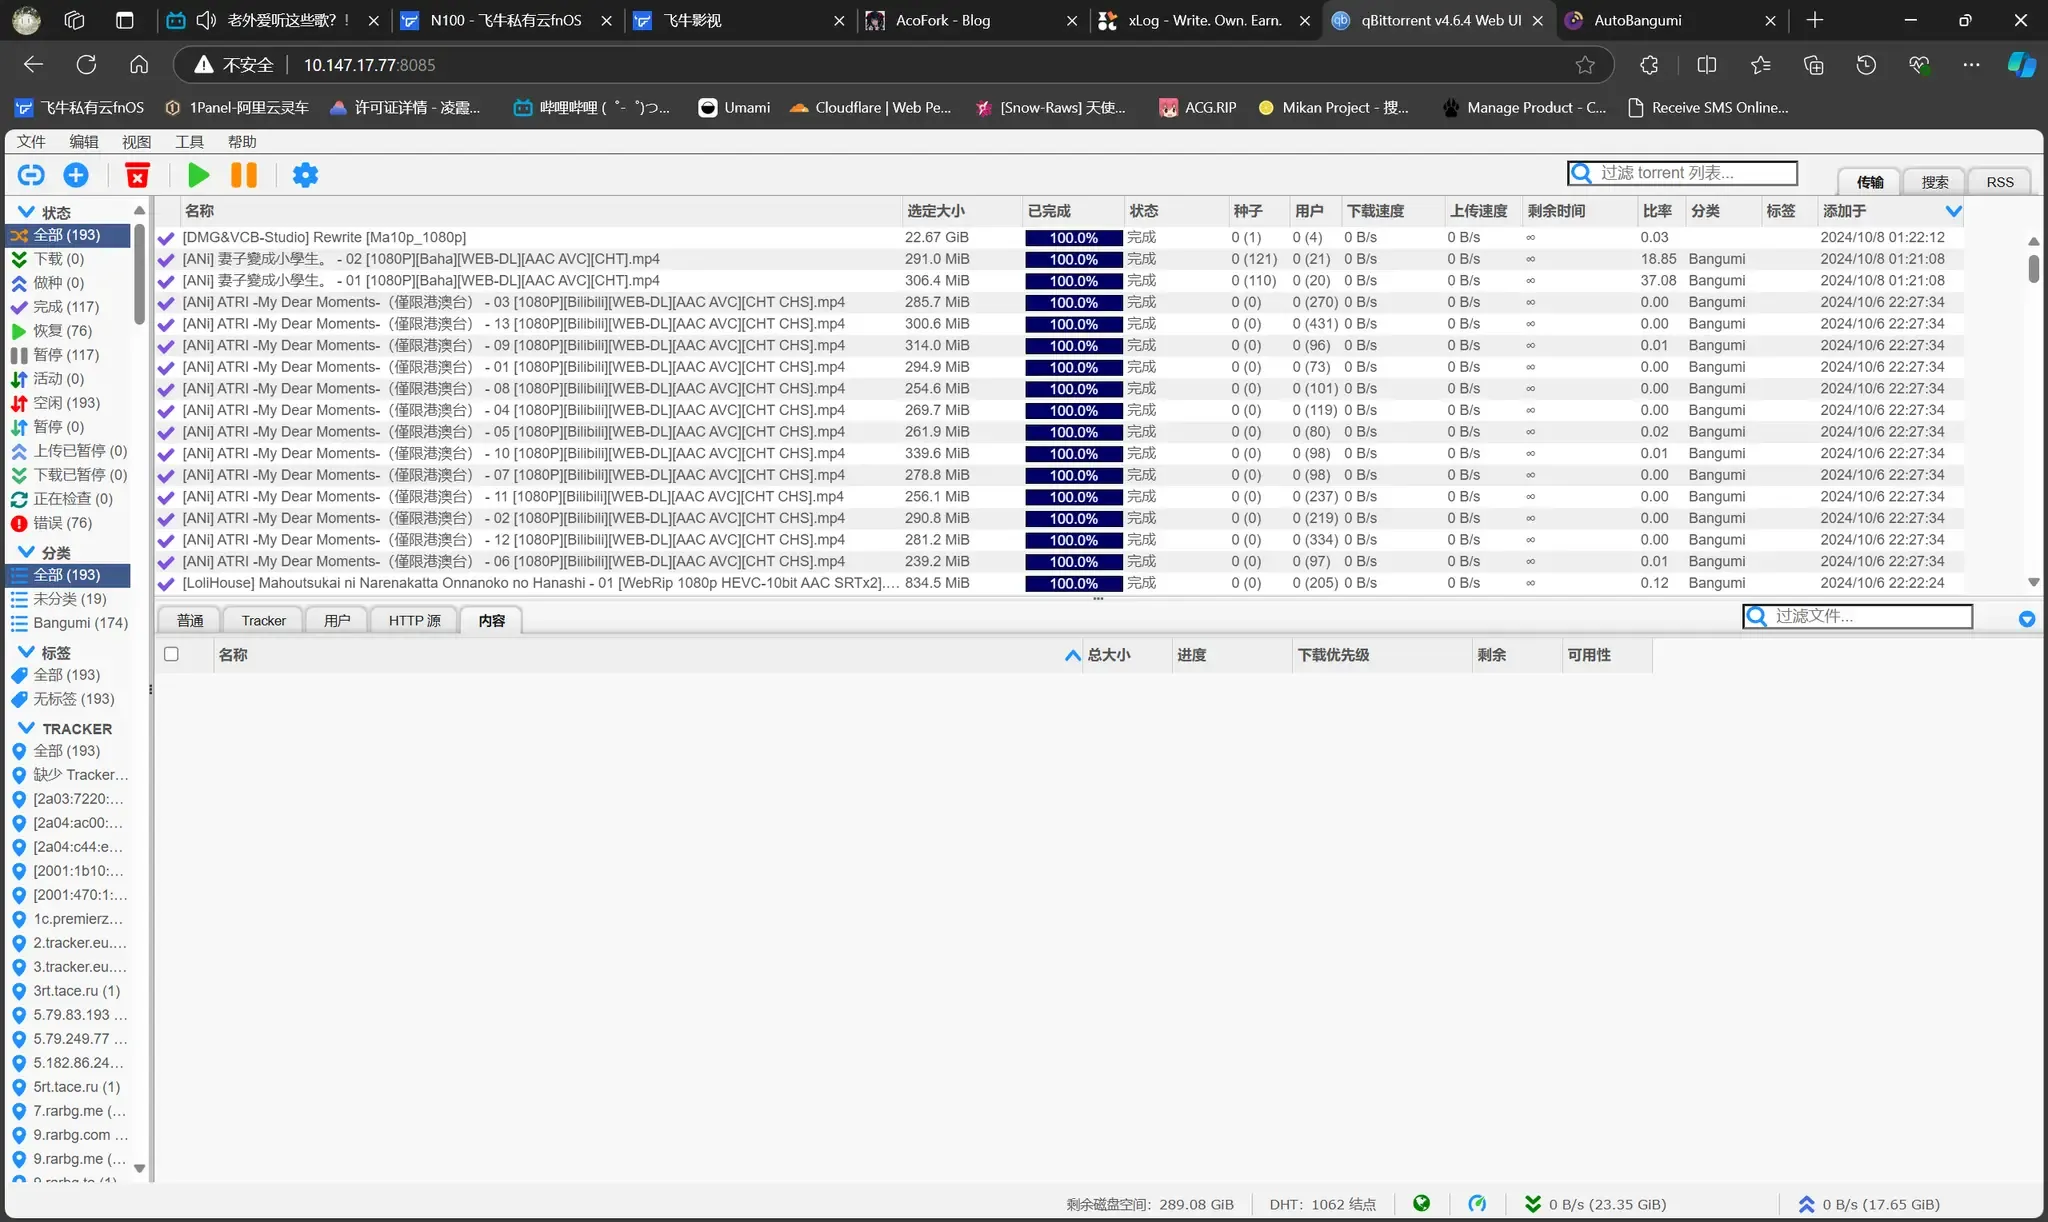2048x1222 pixels.
Task: Open dropdown arrow beside file filter
Action: coord(2026,619)
